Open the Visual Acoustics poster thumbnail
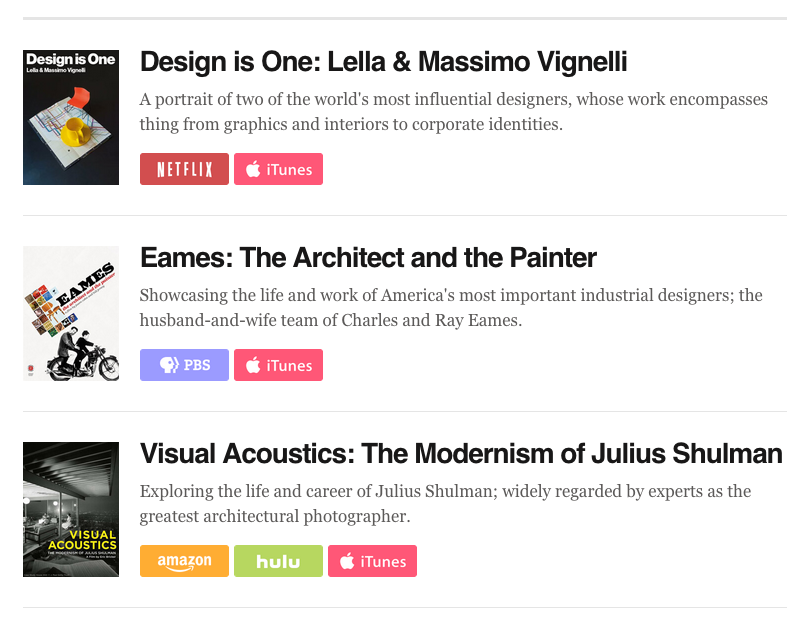The height and width of the screenshot is (618, 811). click(x=71, y=509)
